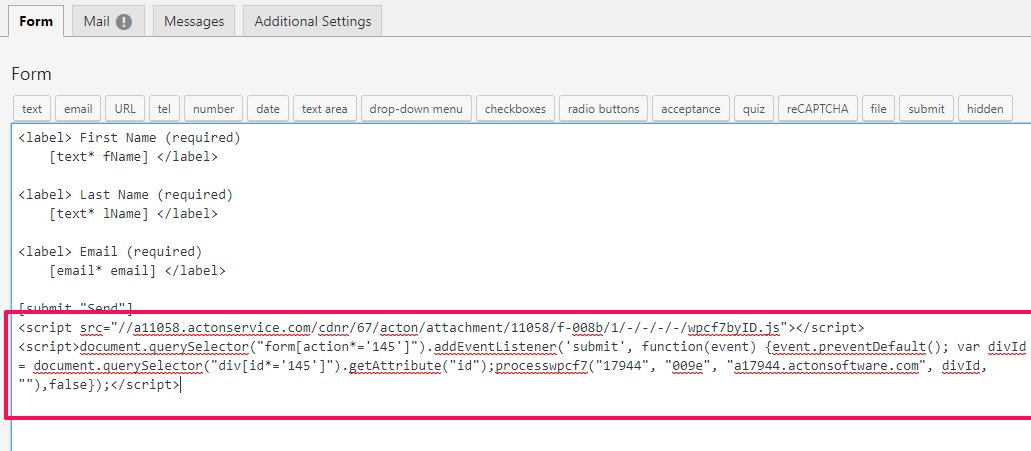Screen dimensions: 1031x451
Task: Click the '<label> First Name (required)' line
Action: (x=130, y=138)
